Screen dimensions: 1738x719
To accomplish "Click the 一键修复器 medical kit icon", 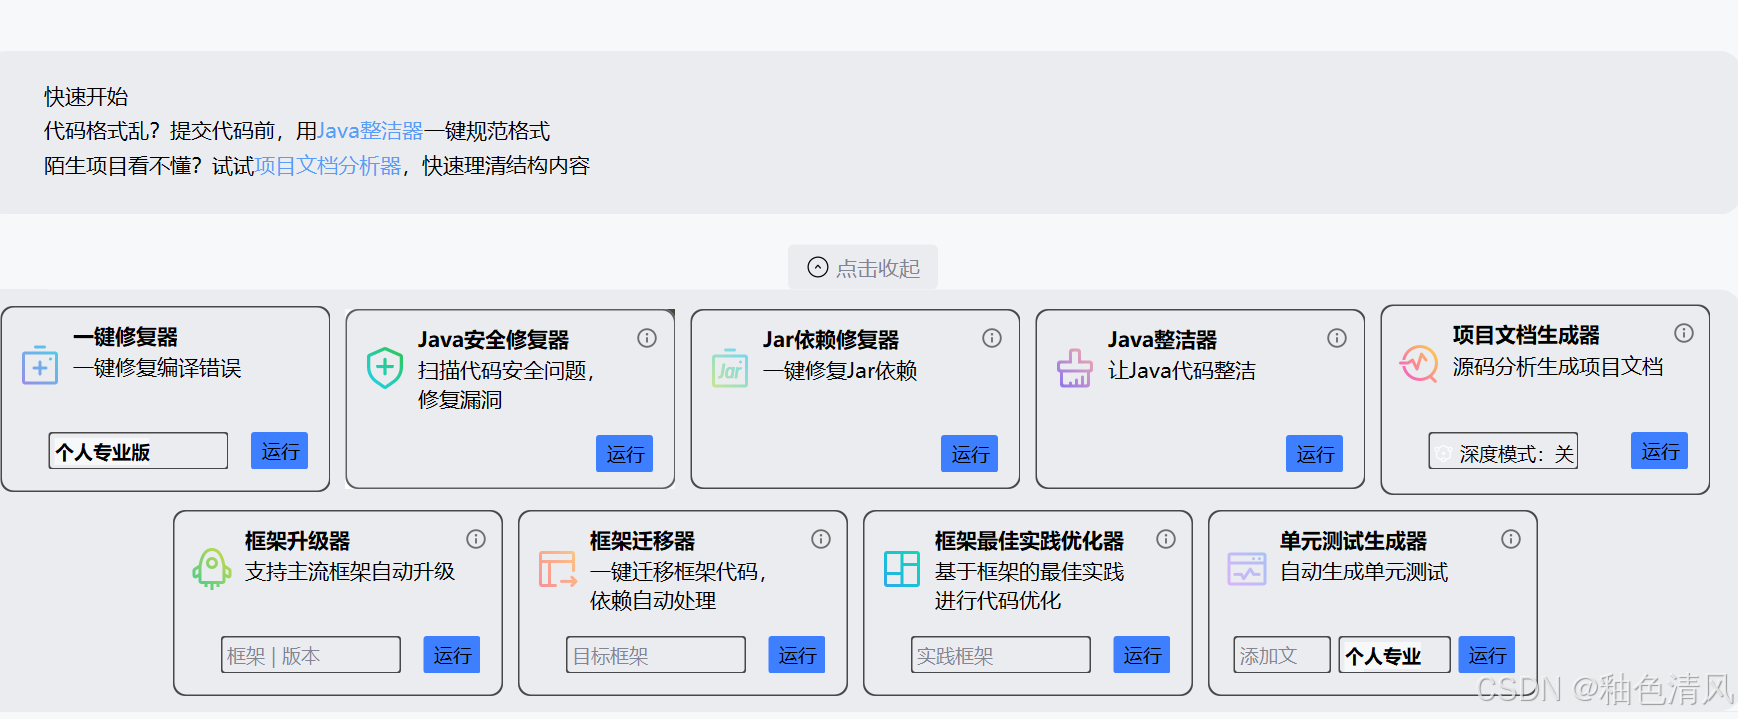I will (40, 366).
